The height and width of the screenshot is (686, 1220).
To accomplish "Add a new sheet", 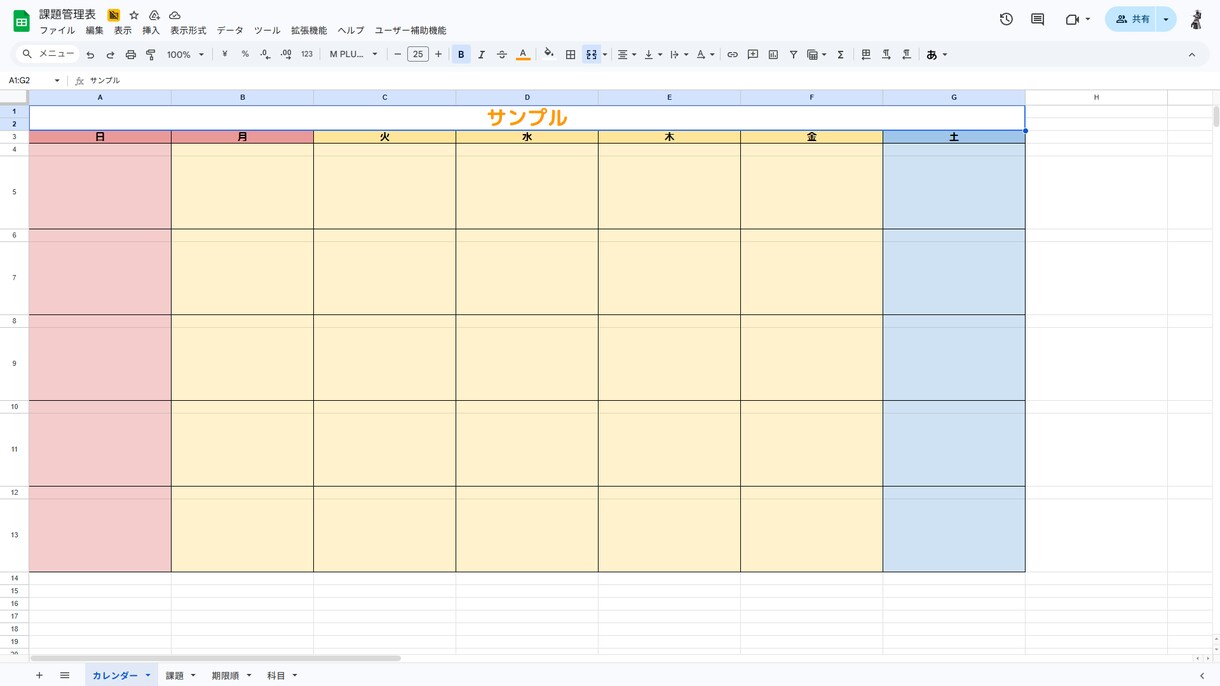I will [39, 676].
